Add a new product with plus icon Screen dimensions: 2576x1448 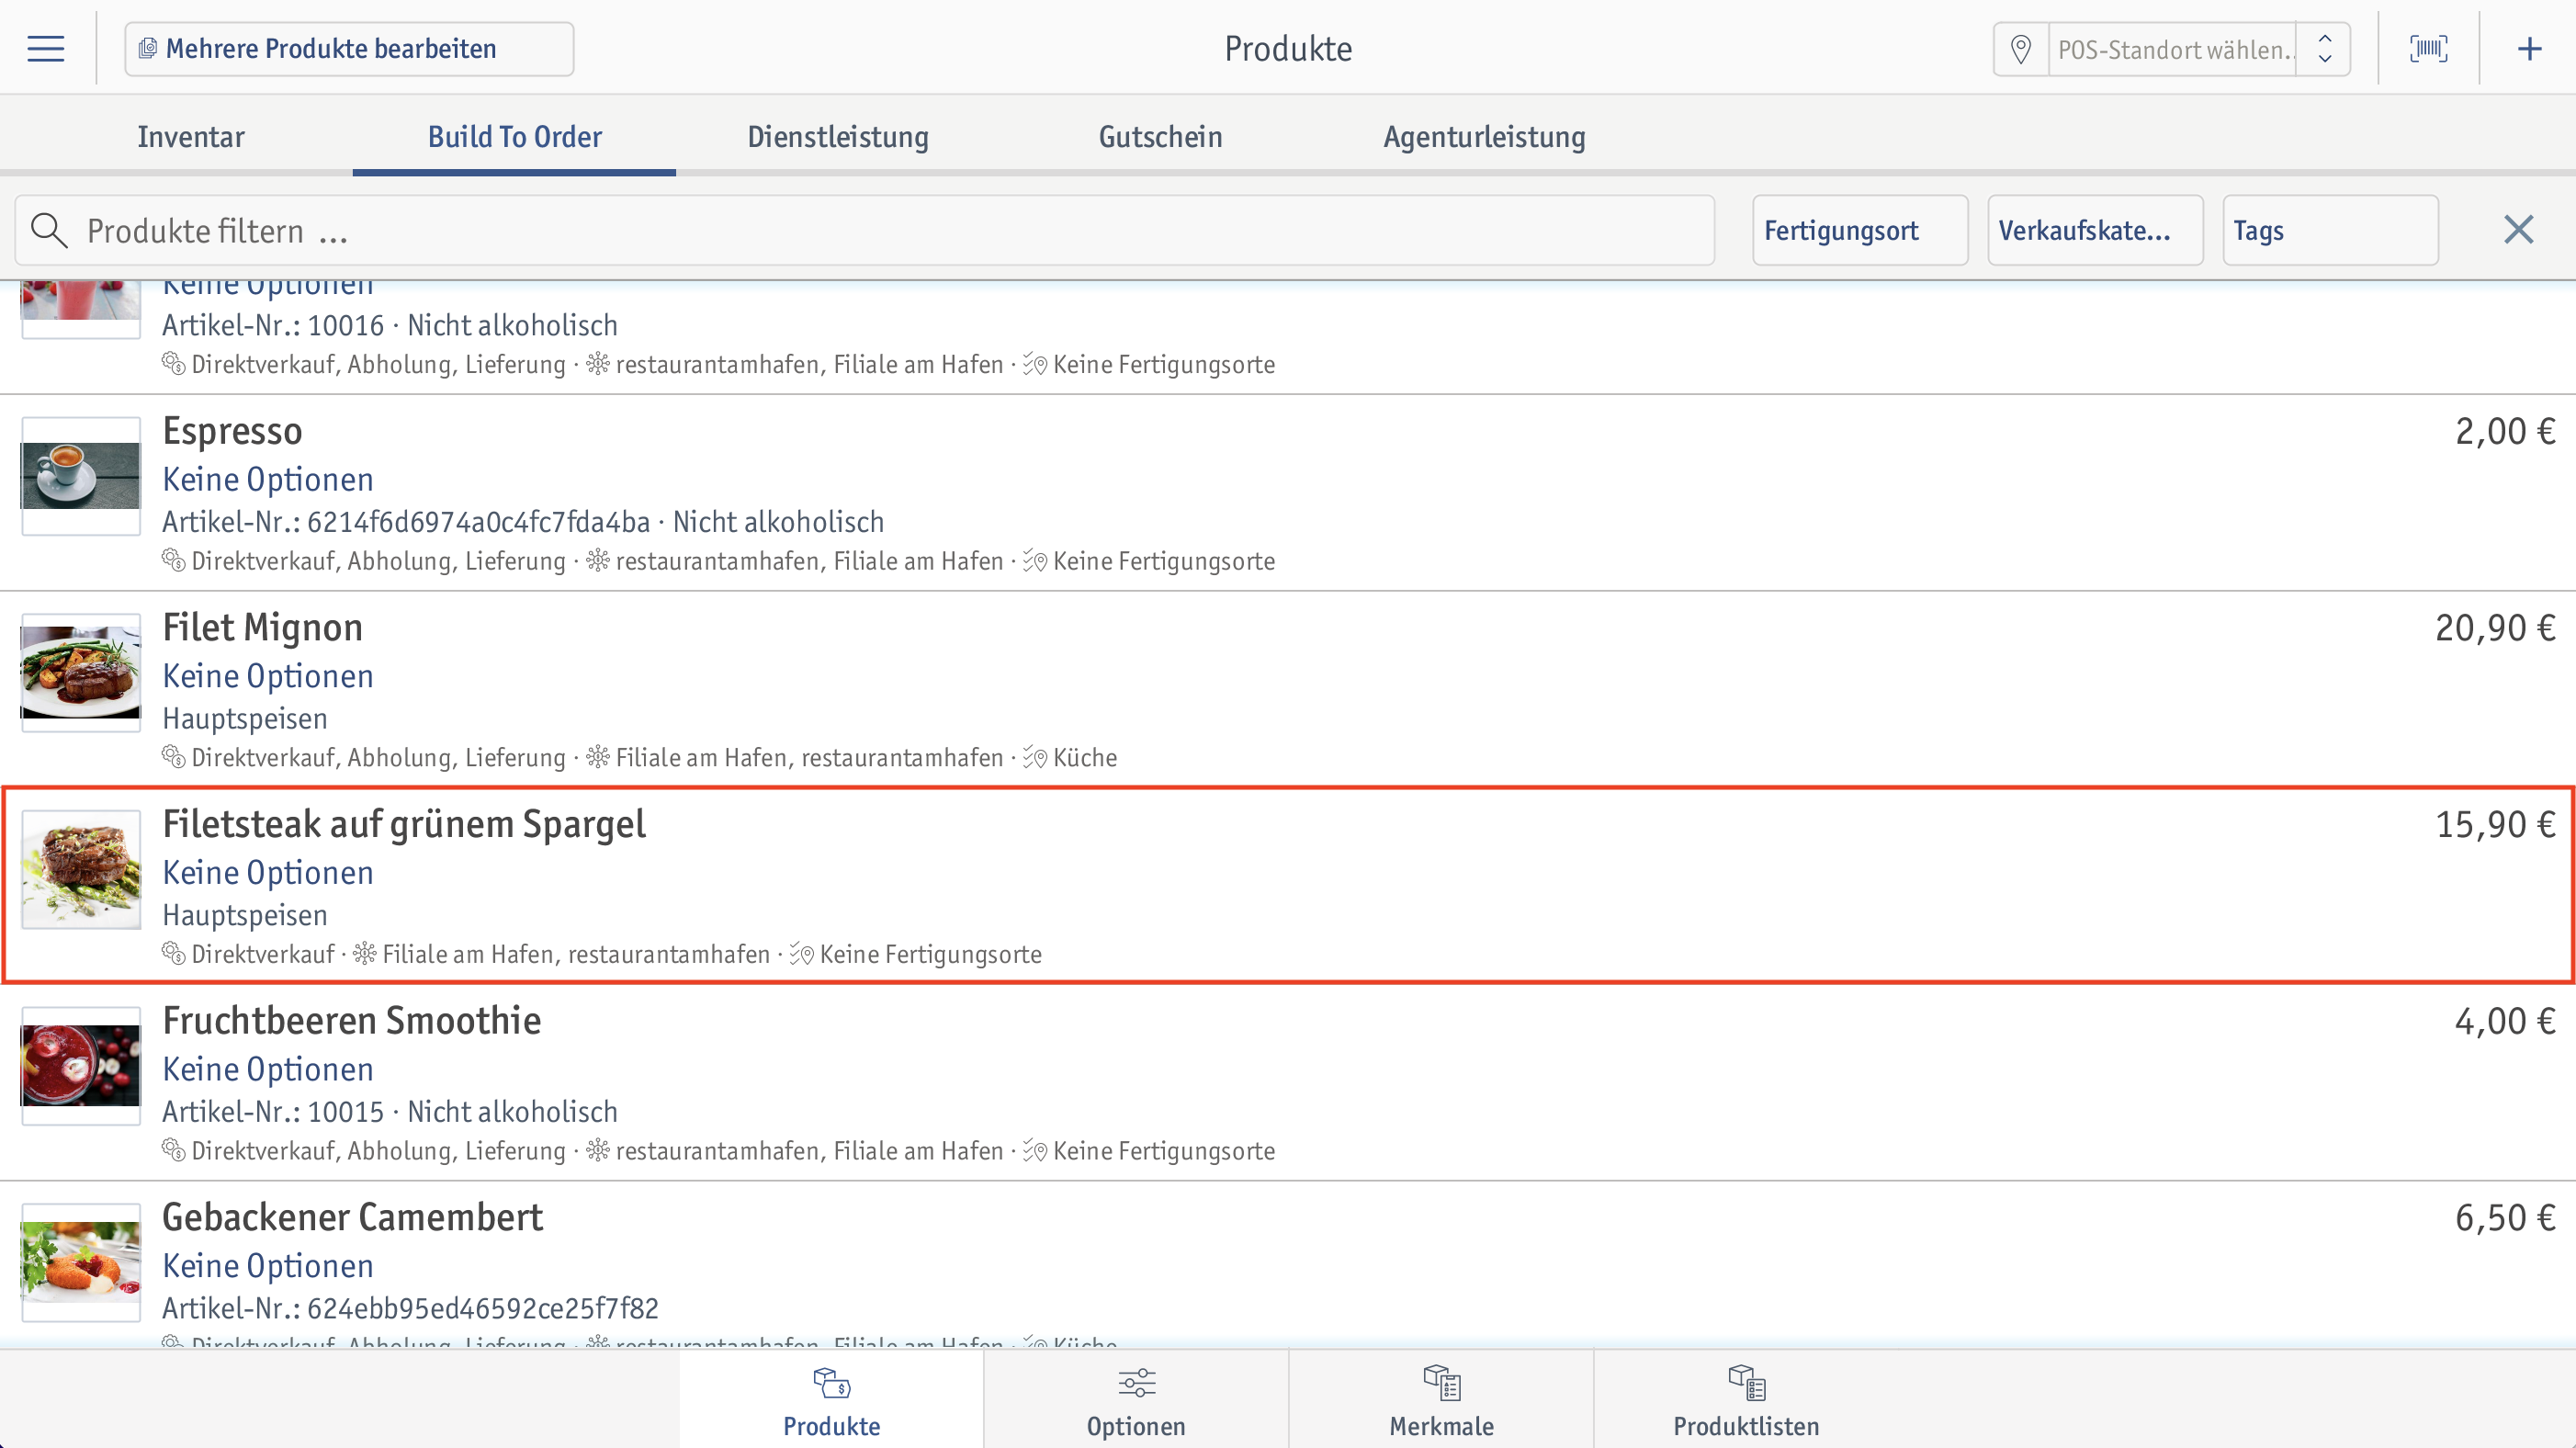click(x=2529, y=48)
